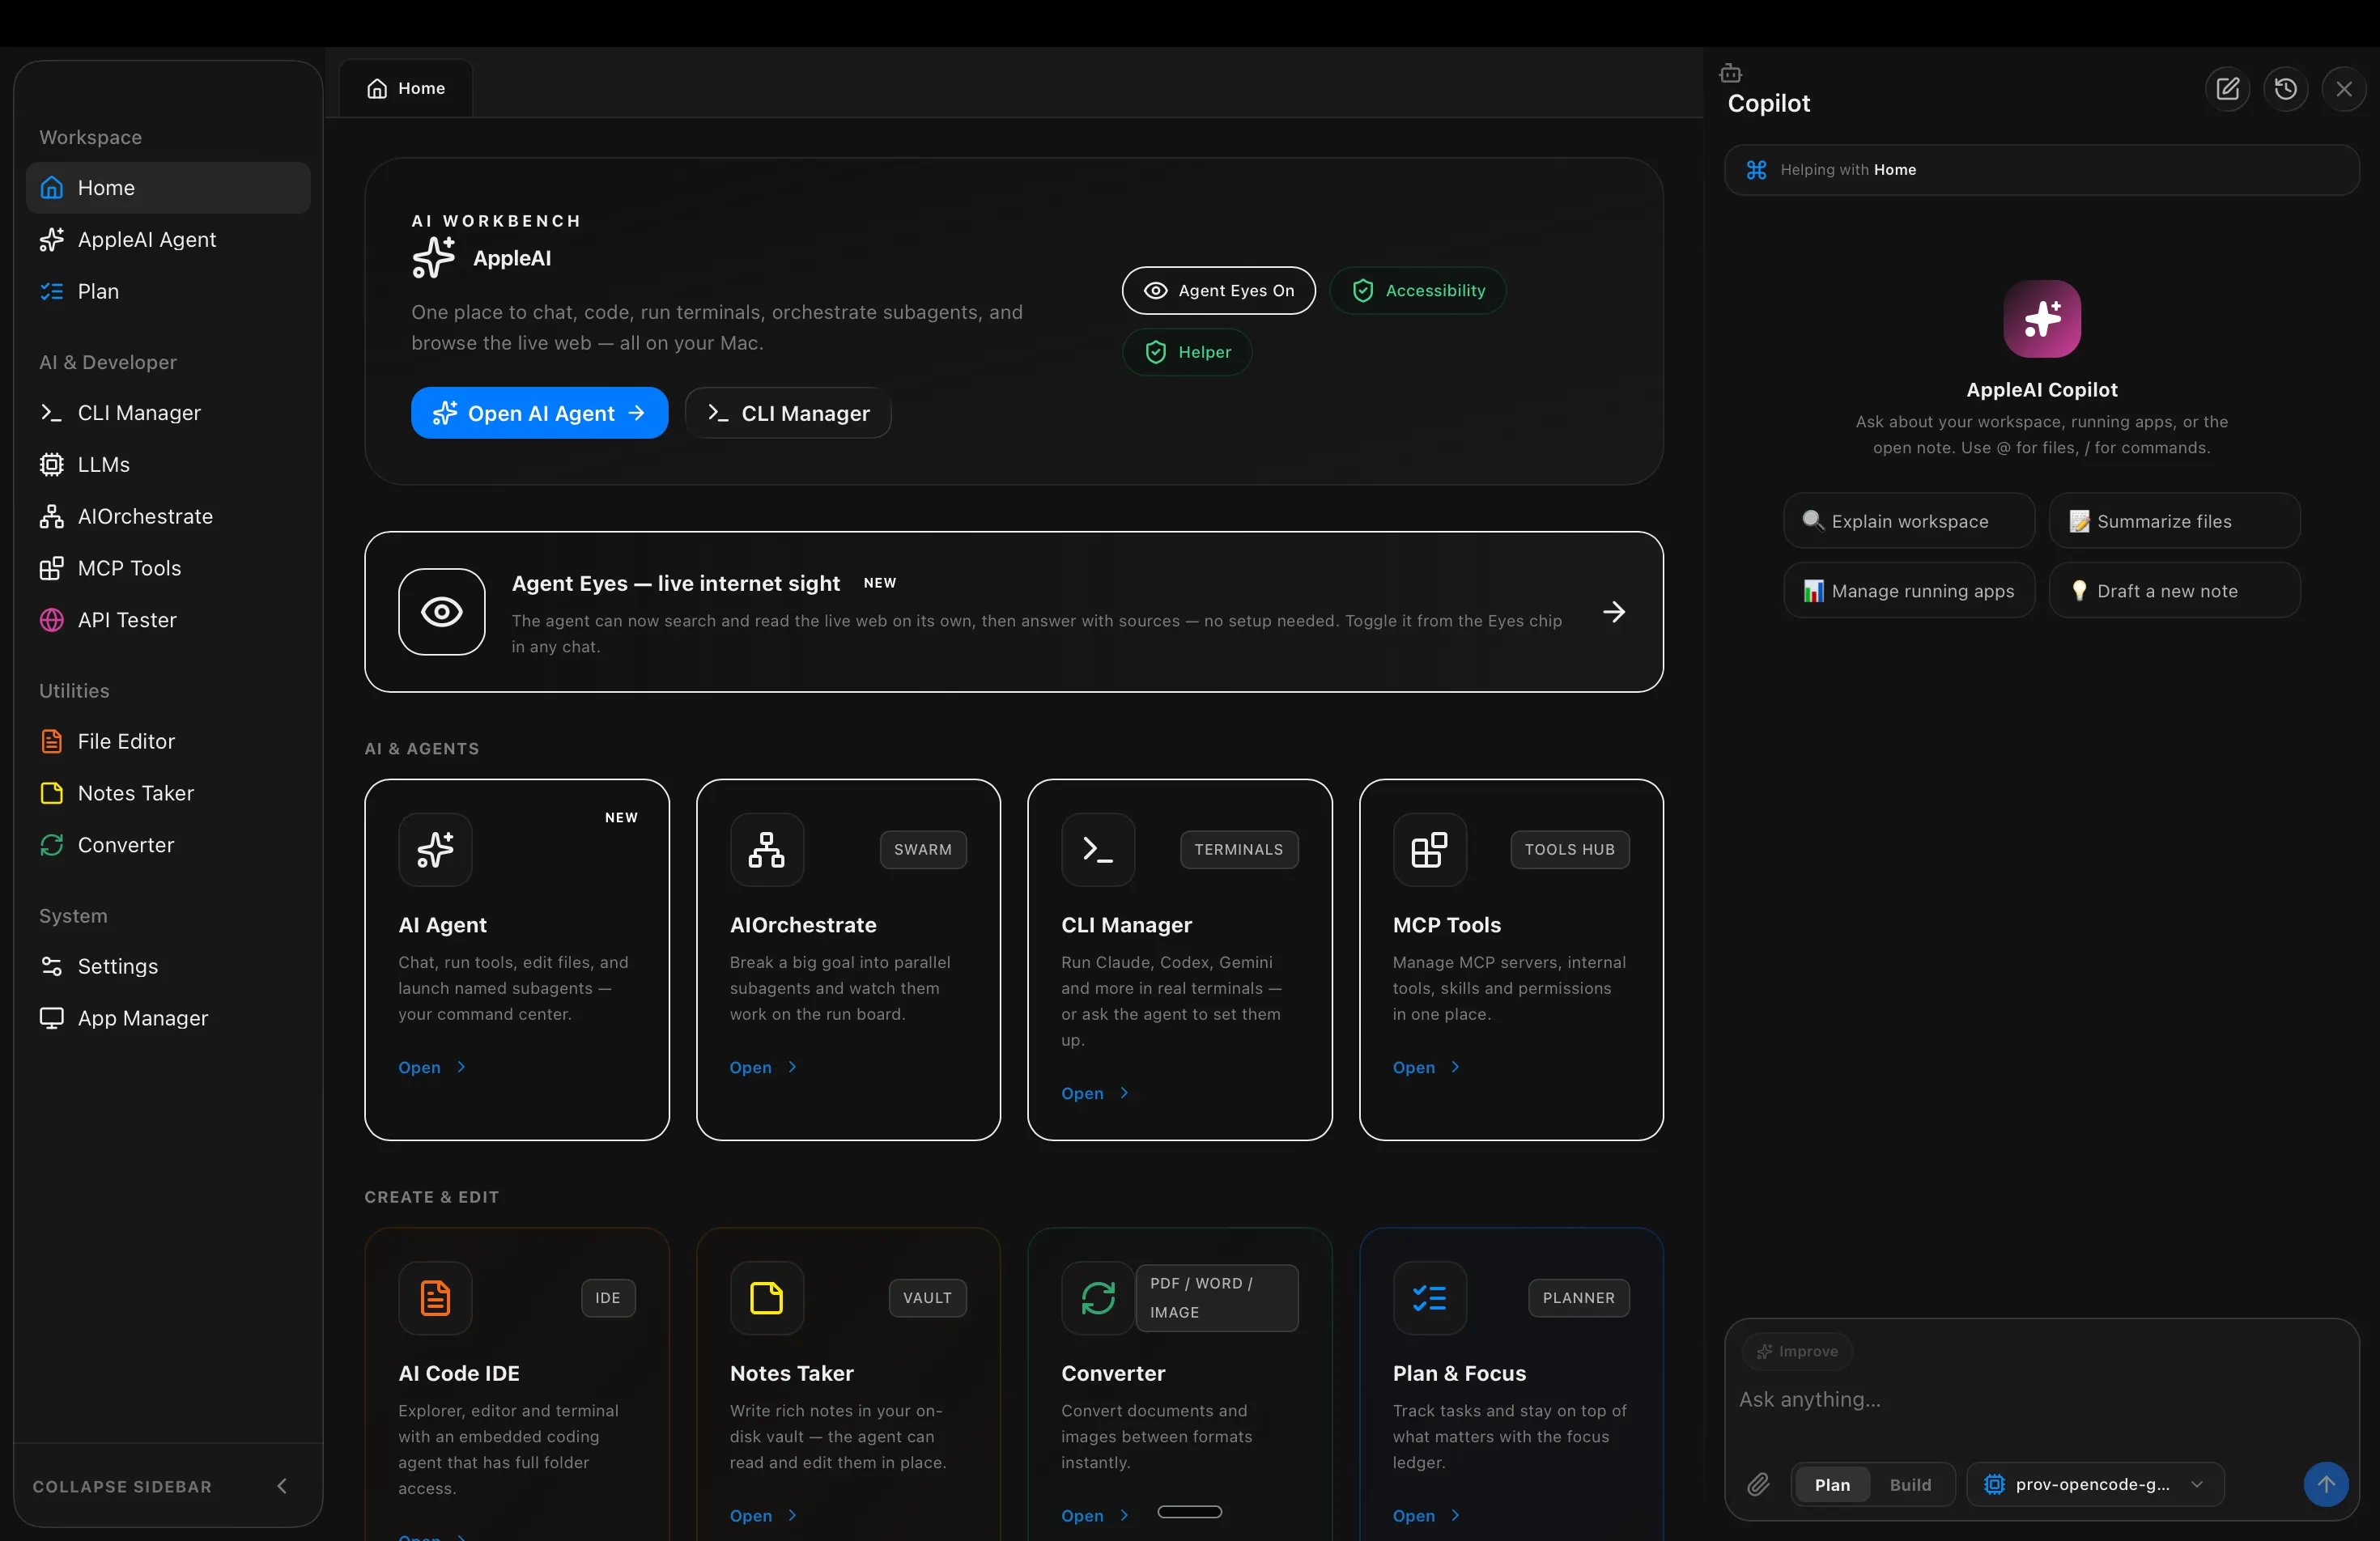This screenshot has width=2380, height=1541.
Task: Click the SWARM badge on the AIOrchestrate card
Action: click(x=922, y=849)
